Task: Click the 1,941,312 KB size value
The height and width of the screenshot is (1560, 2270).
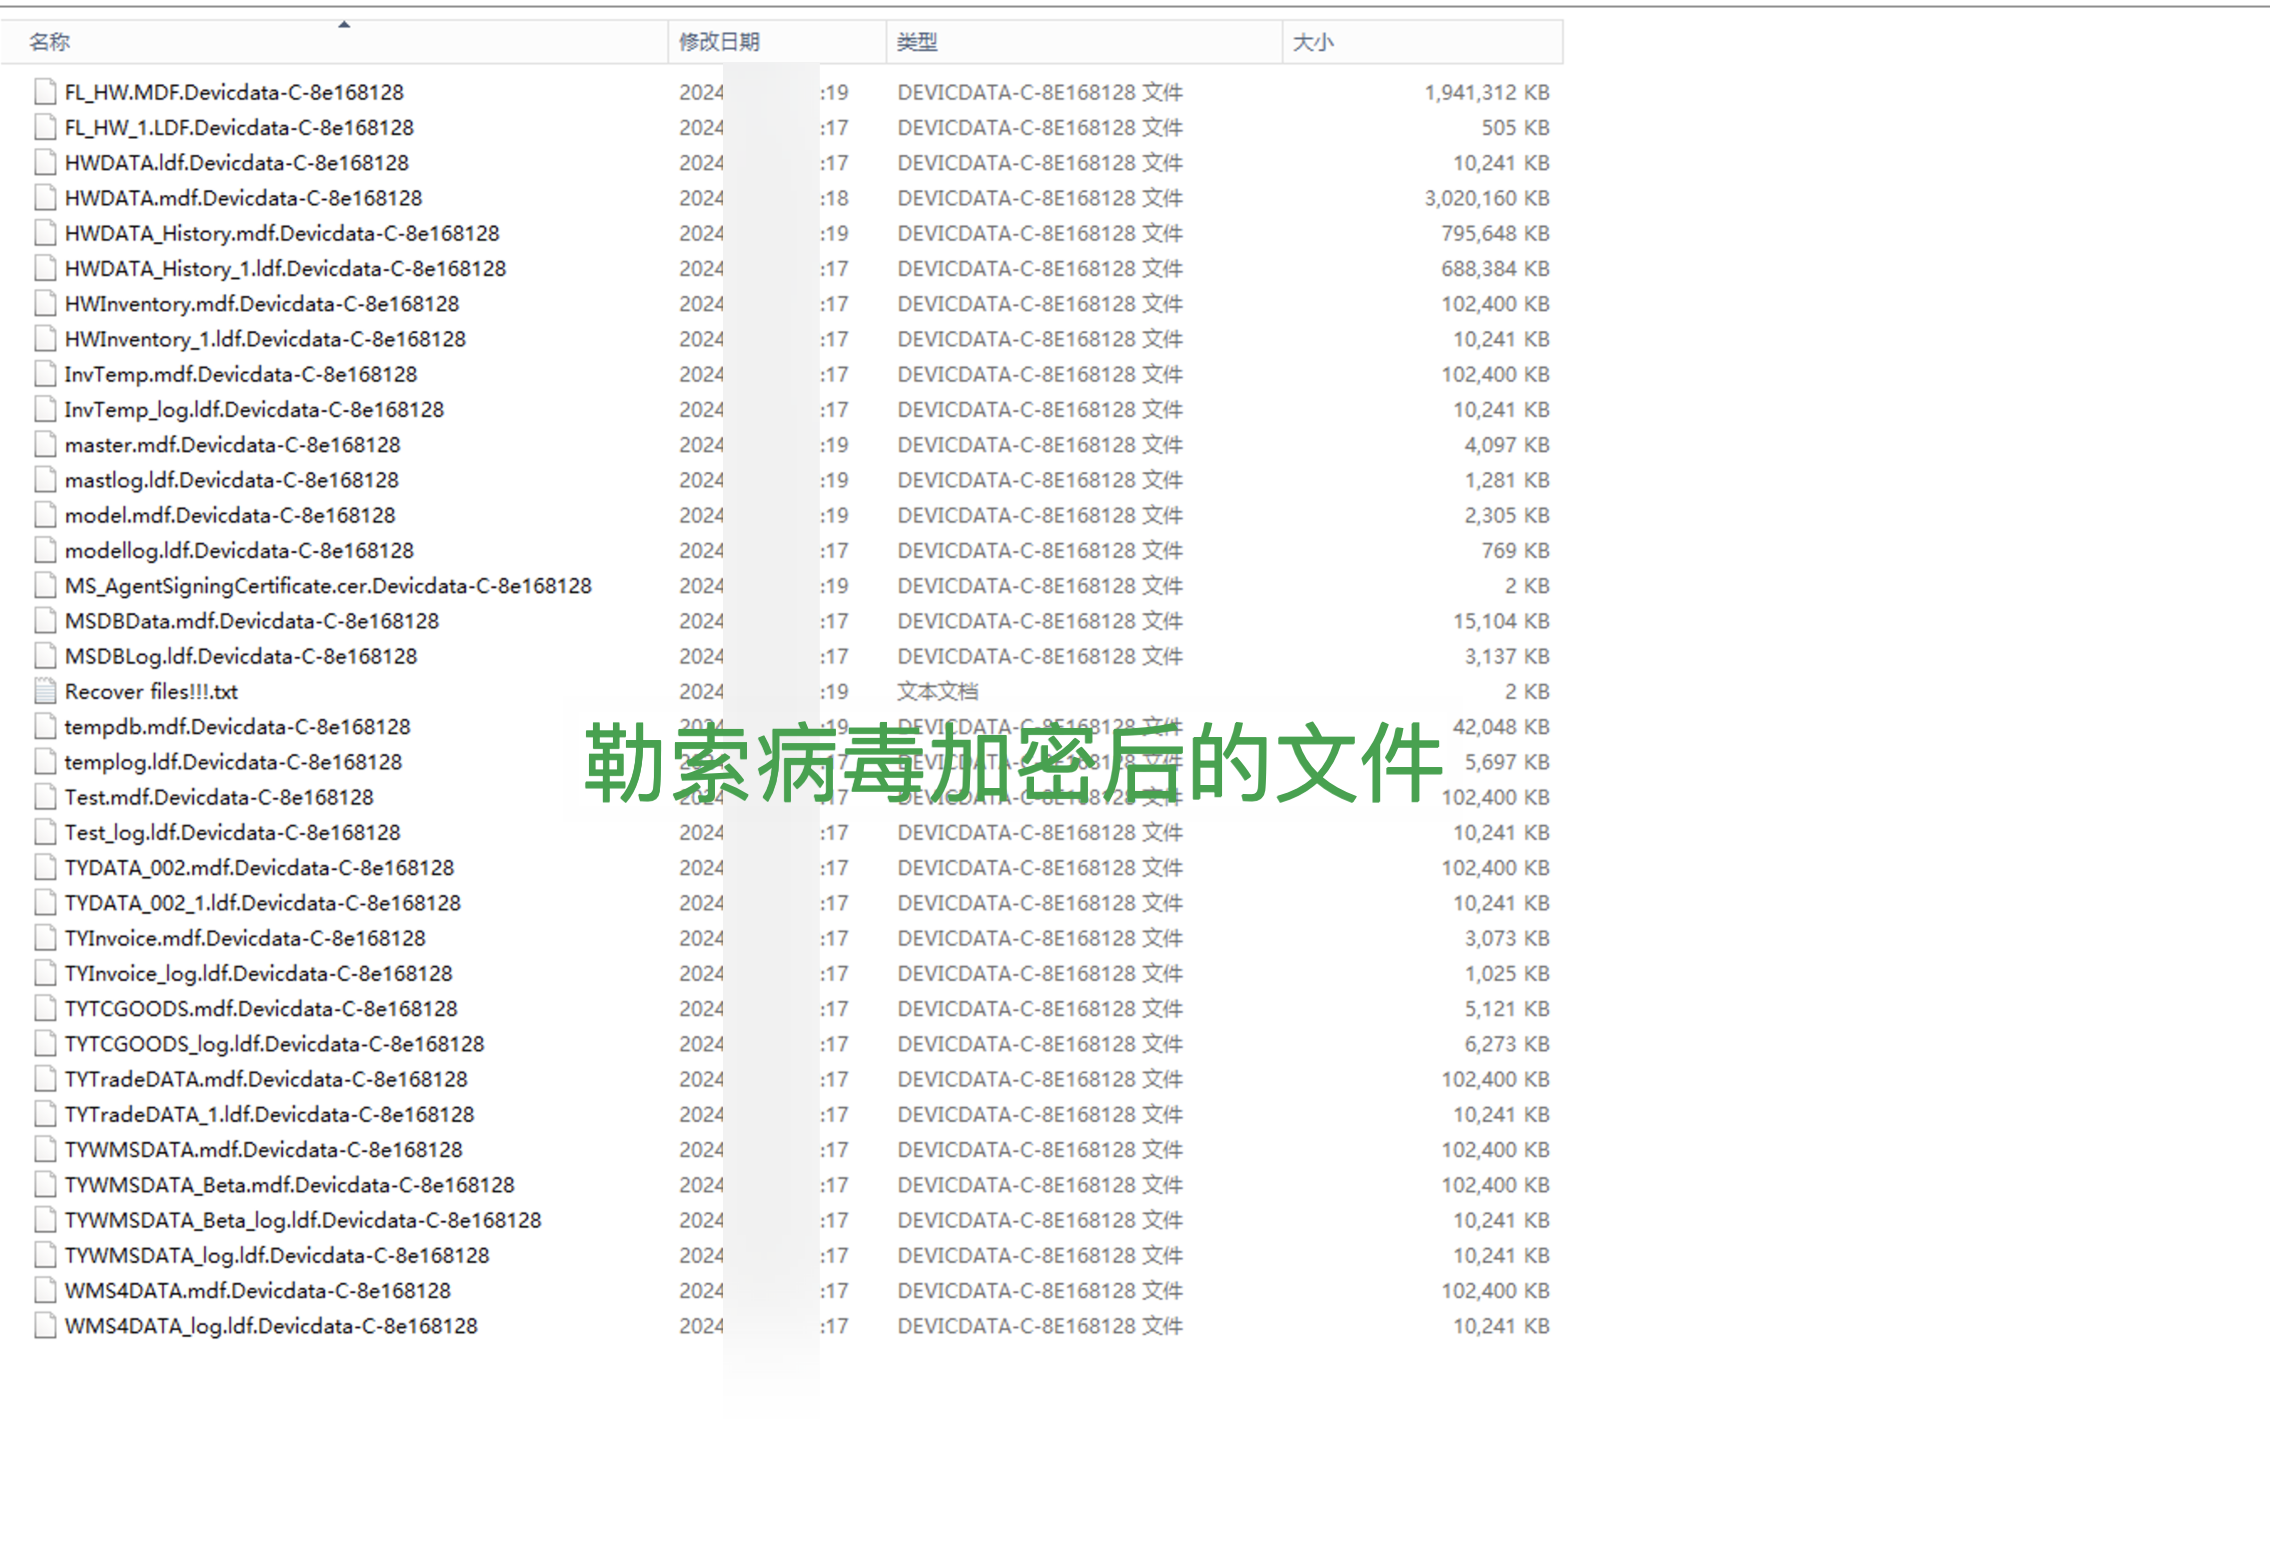Action: 1487,92
